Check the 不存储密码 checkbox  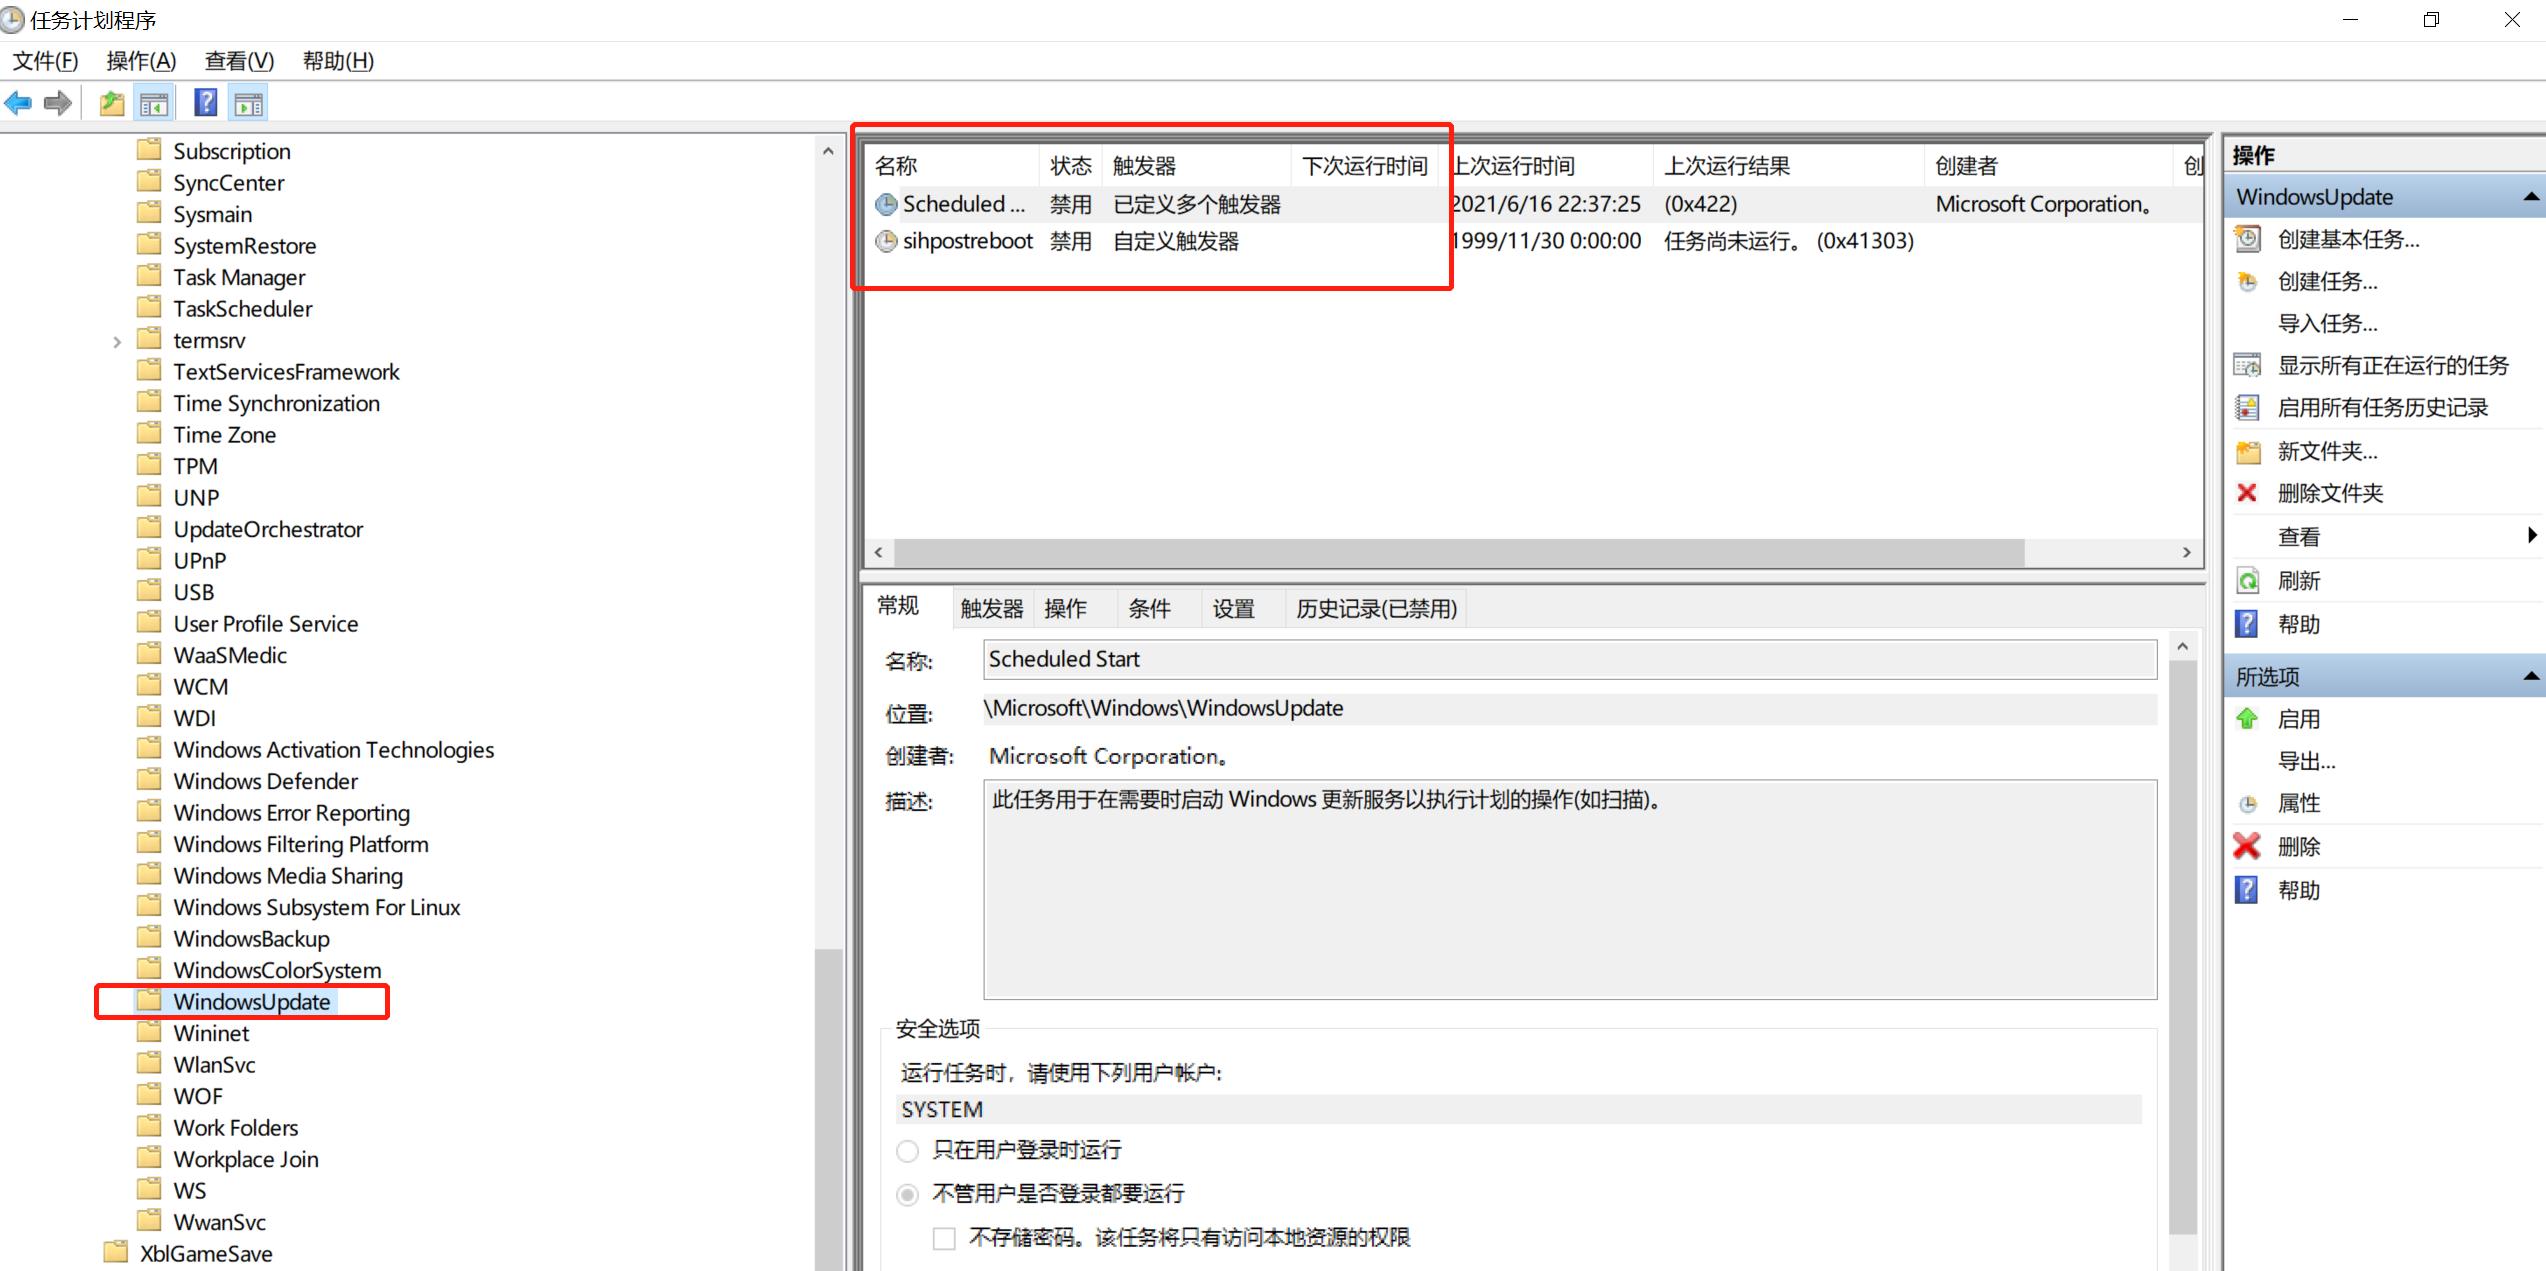click(x=943, y=1237)
